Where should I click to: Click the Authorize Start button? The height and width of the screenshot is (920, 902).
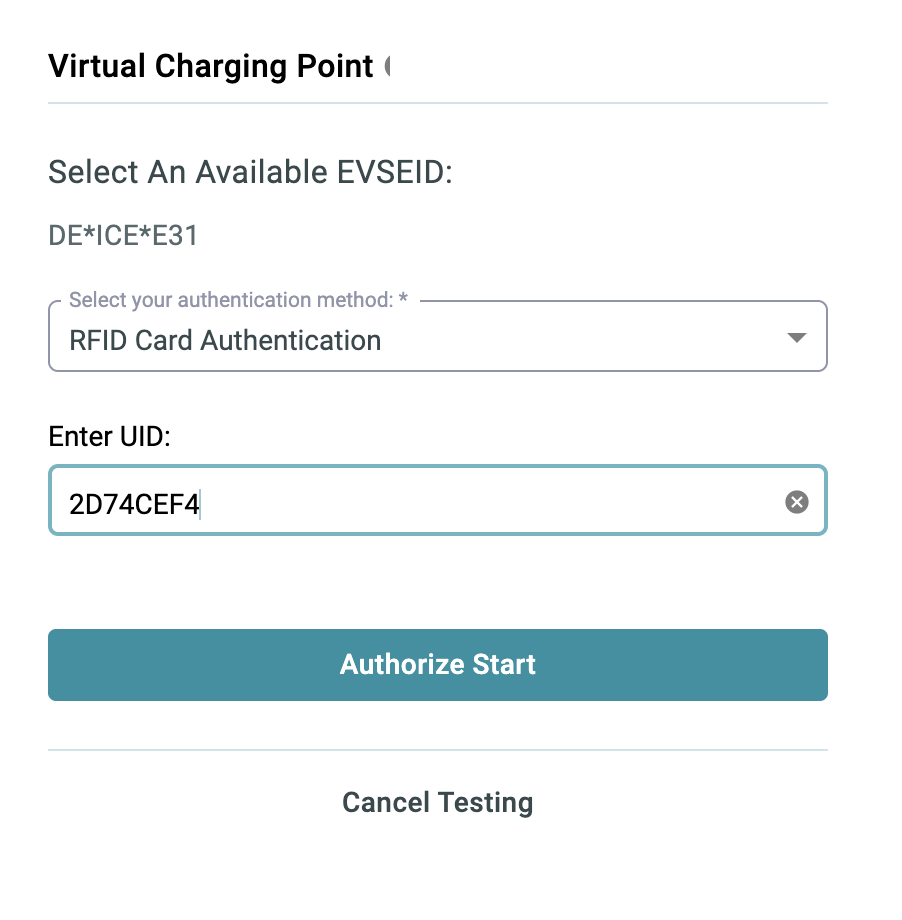point(438,665)
